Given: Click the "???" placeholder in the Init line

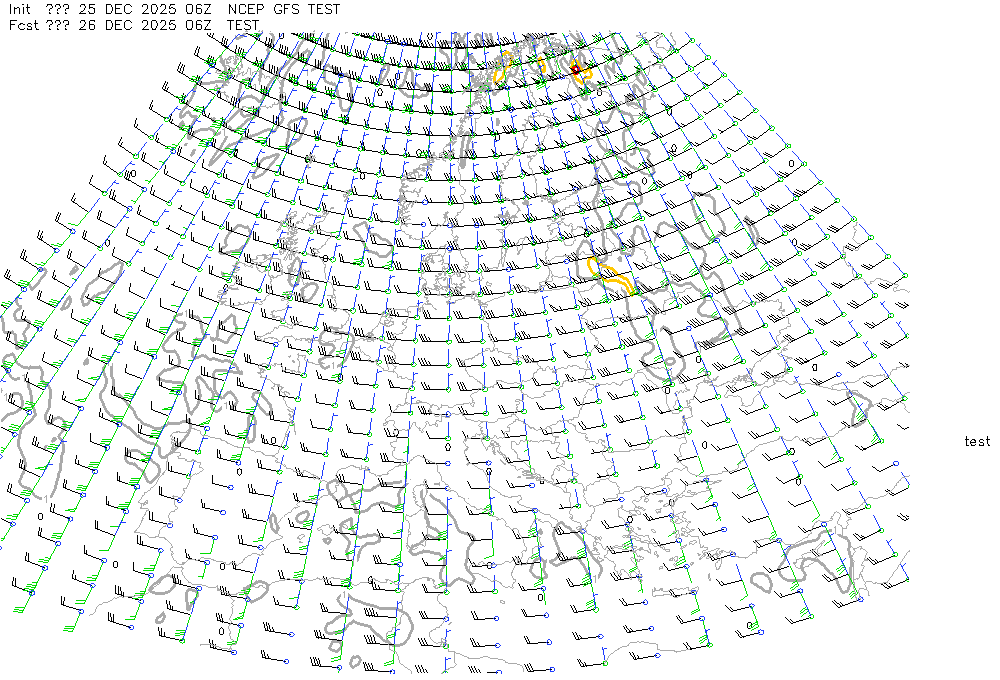Looking at the screenshot, I should [x=59, y=9].
